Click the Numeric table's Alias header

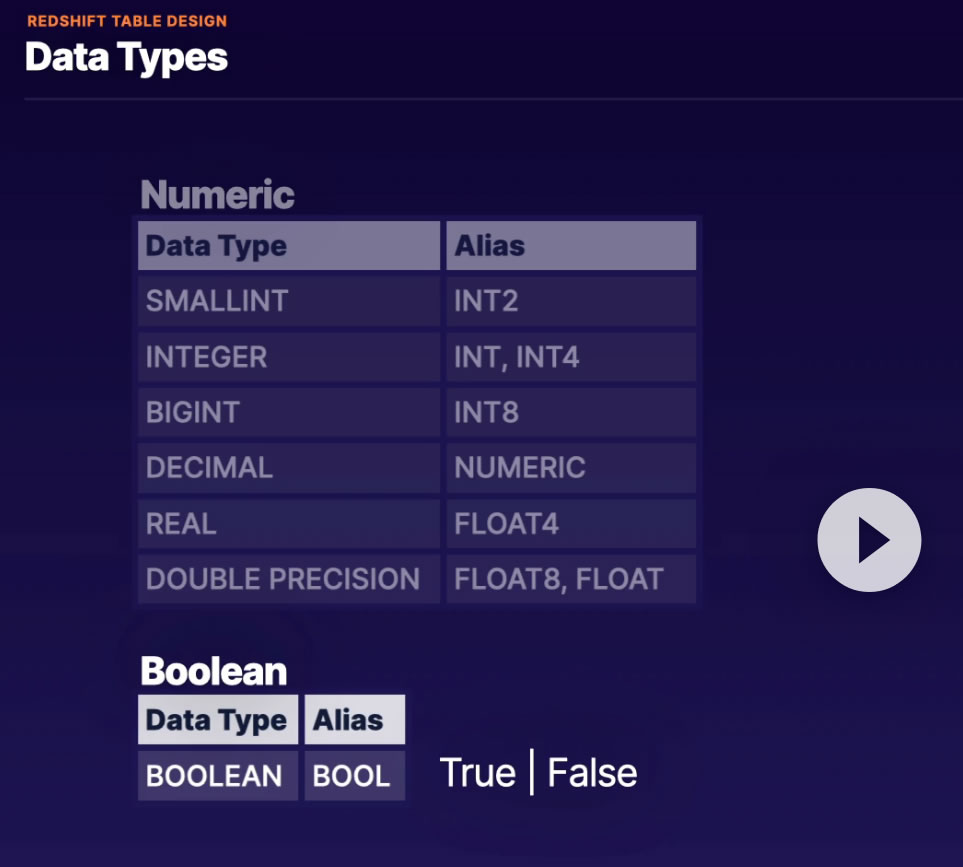(570, 246)
